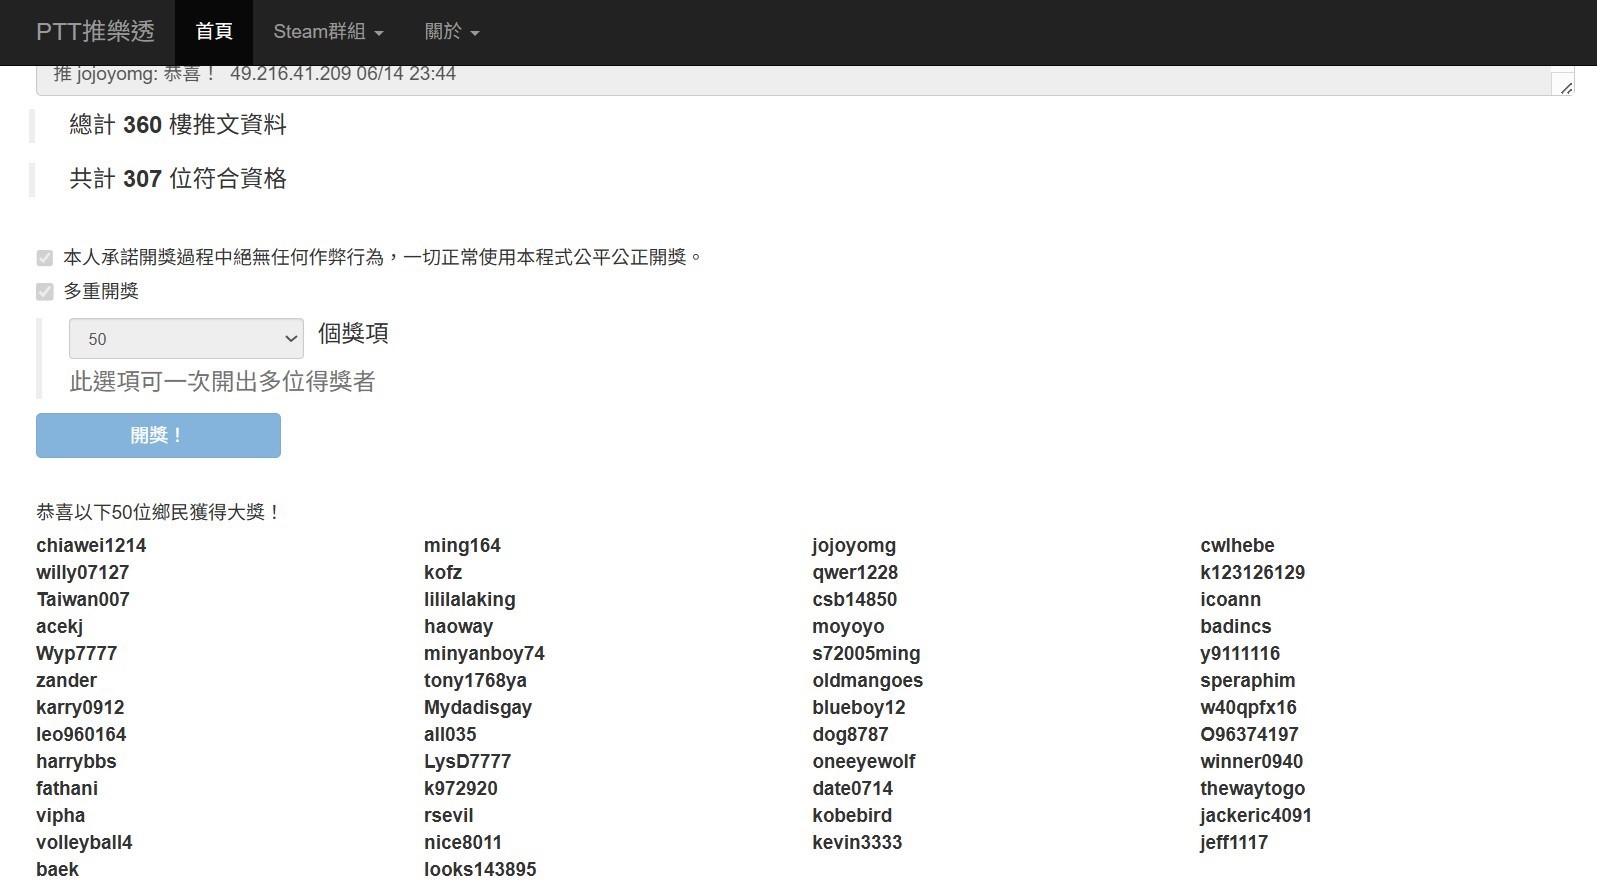This screenshot has width=1597, height=884.
Task: Select winner name leo960164
Action: [81, 735]
